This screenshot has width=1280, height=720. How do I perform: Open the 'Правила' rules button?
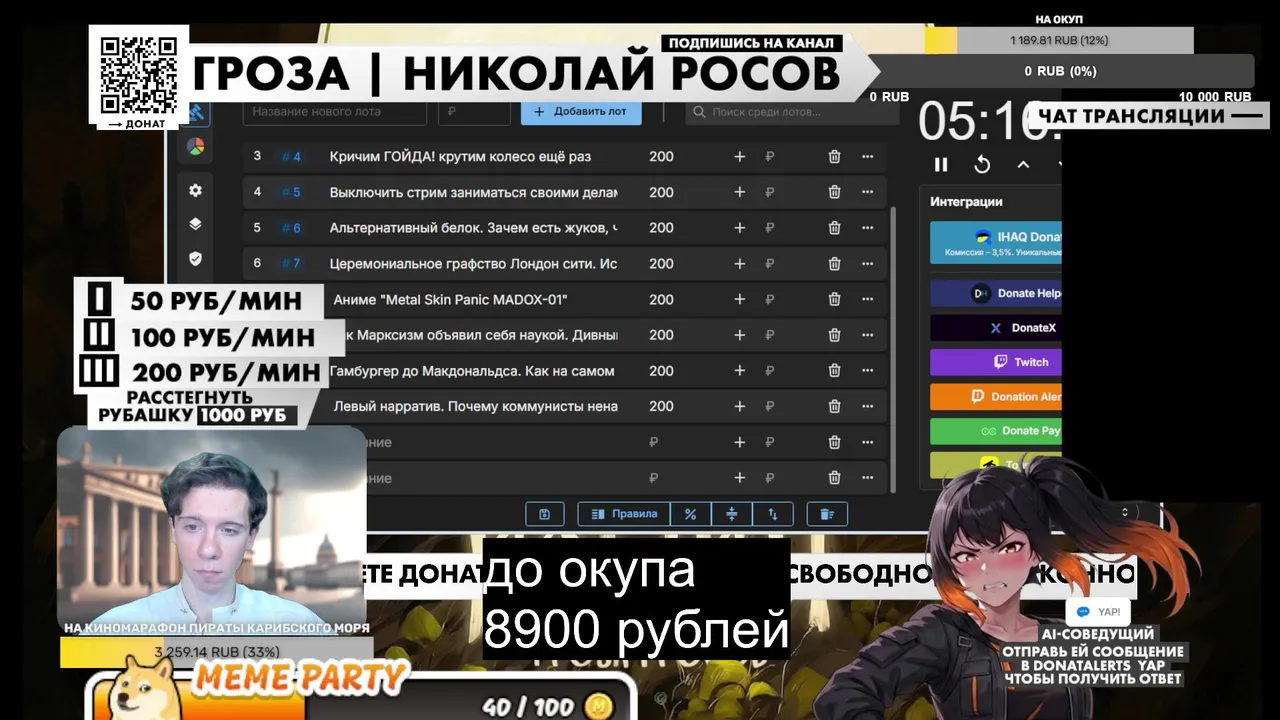pyautogui.click(x=624, y=514)
